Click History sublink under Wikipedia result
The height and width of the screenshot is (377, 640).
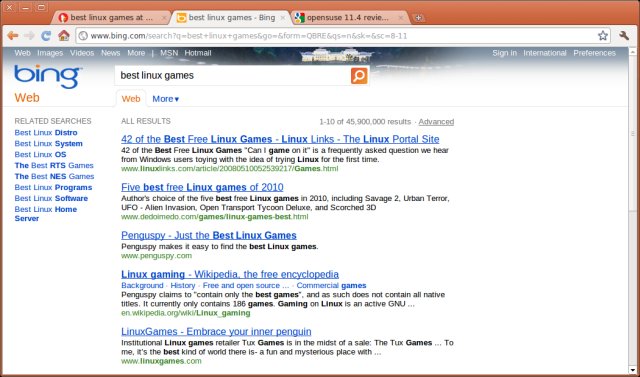coord(183,286)
